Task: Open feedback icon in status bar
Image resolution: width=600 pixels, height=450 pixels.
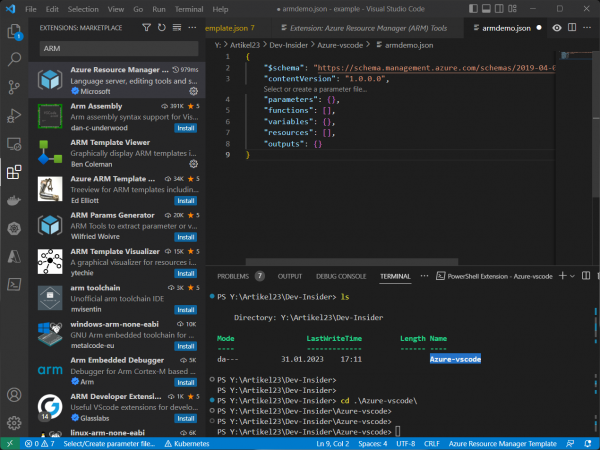Action: click(x=570, y=444)
